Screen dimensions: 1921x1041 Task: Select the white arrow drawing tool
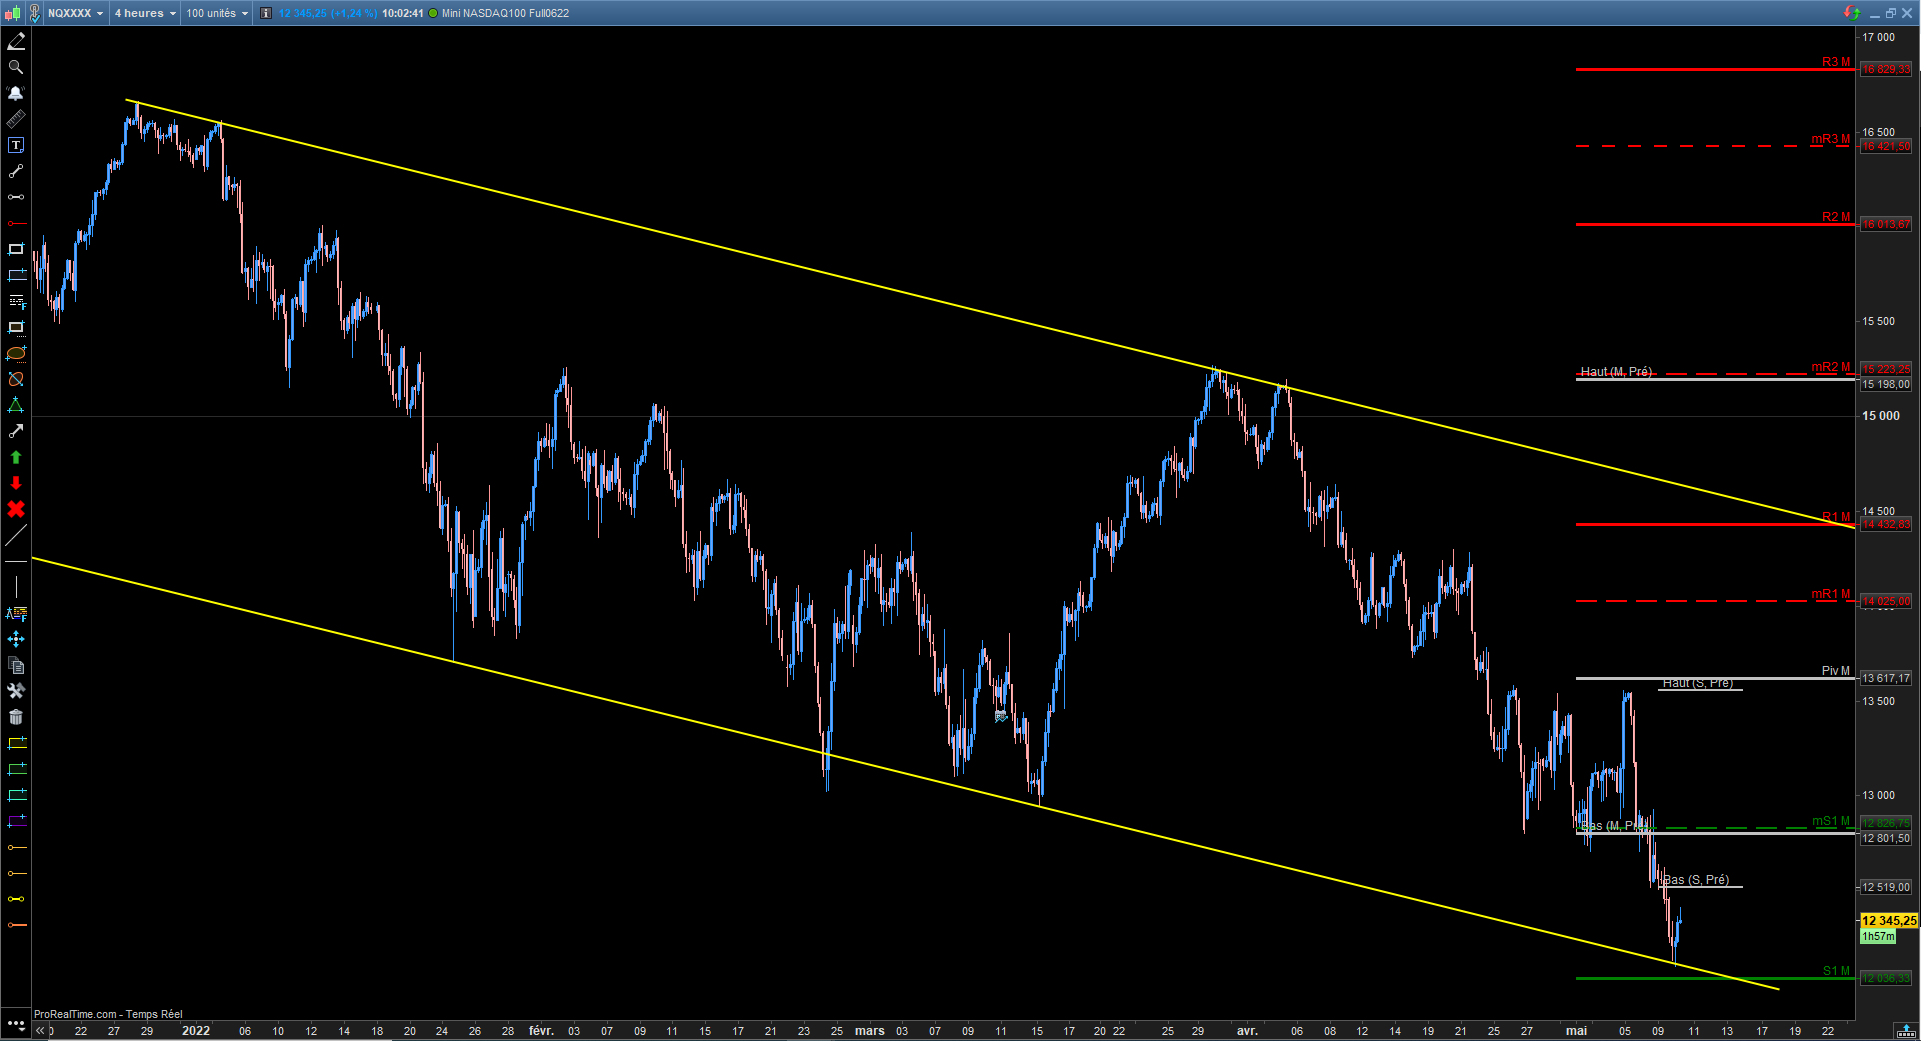pyautogui.click(x=16, y=431)
